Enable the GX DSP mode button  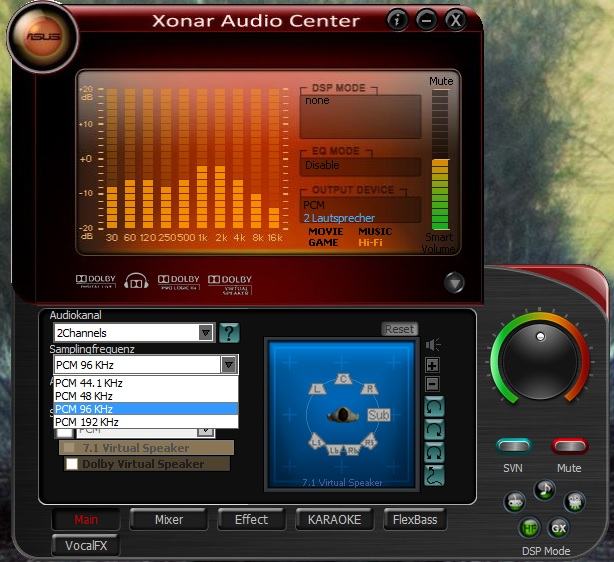[558, 528]
